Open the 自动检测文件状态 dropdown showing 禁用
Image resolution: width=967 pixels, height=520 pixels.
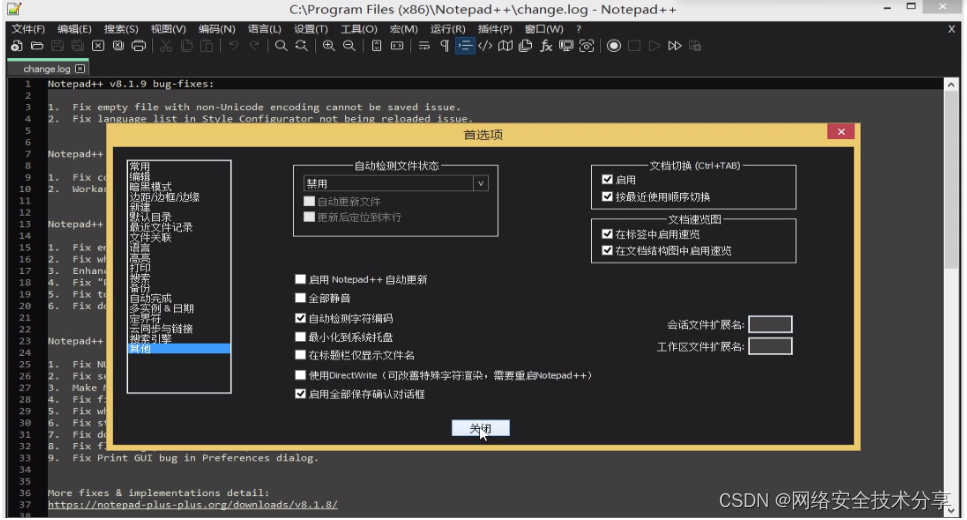click(x=396, y=183)
